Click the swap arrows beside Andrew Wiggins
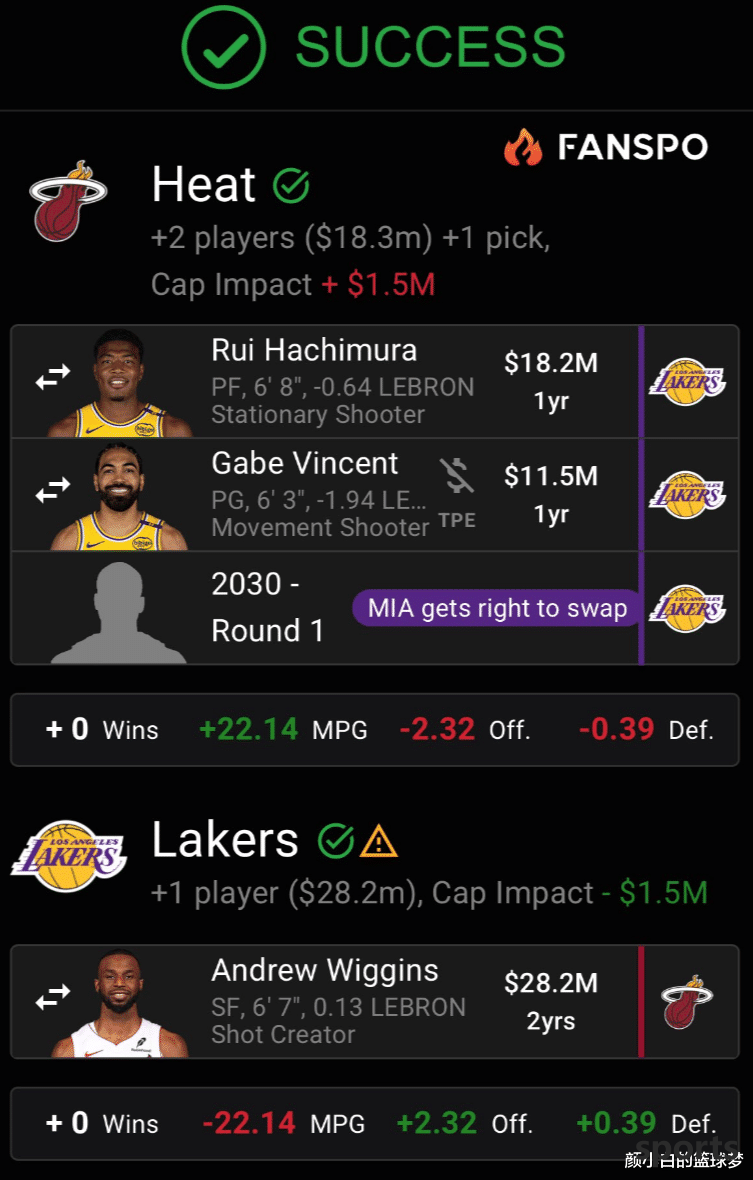753x1180 pixels. click(x=53, y=995)
